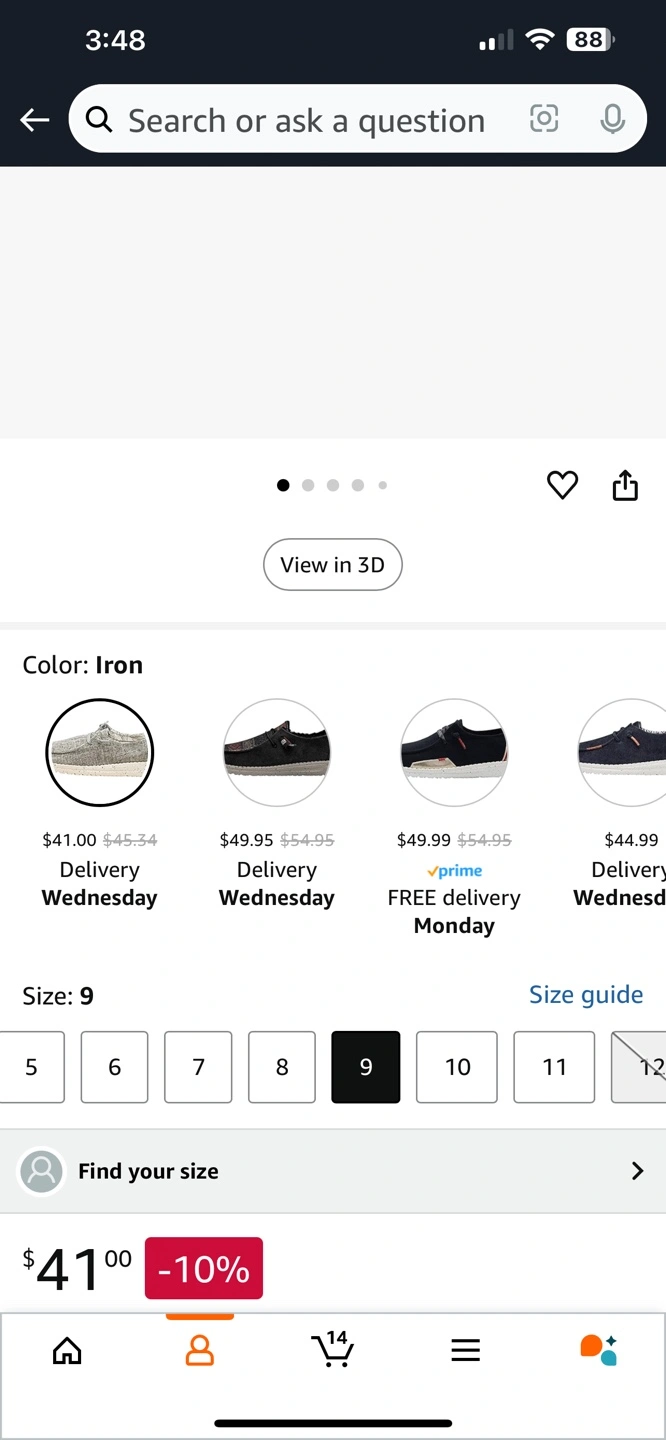The image size is (666, 1440).
Task: Open the Rufus AI assistant icon
Action: (599, 1350)
